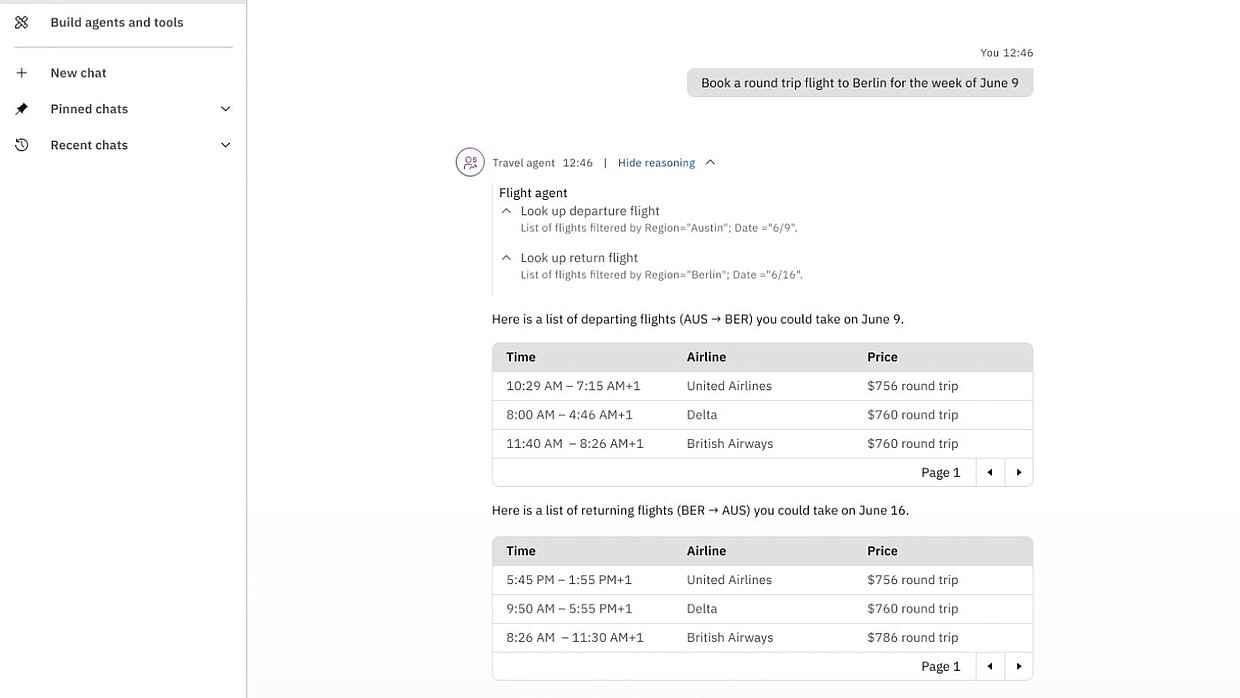Go to next page of returning flights

pyautogui.click(x=1018, y=667)
